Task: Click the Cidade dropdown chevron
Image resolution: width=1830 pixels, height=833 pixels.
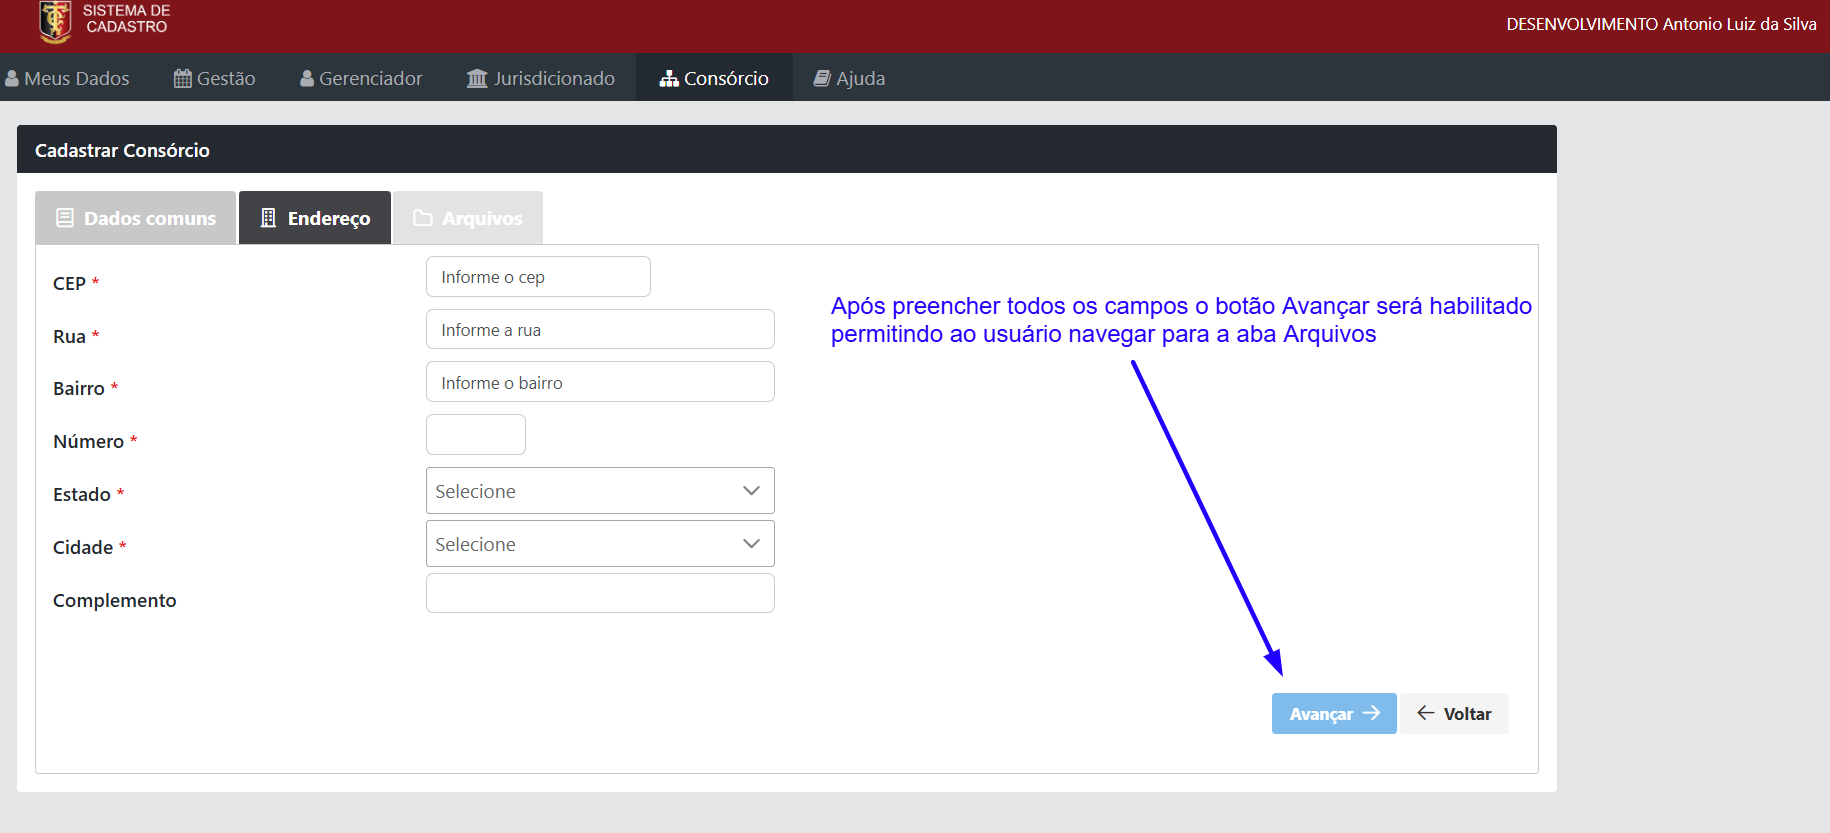Action: tap(752, 544)
